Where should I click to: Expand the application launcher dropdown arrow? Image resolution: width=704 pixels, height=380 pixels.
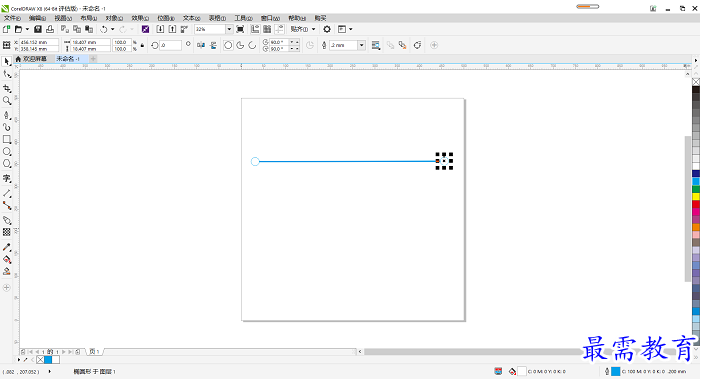tap(351, 29)
